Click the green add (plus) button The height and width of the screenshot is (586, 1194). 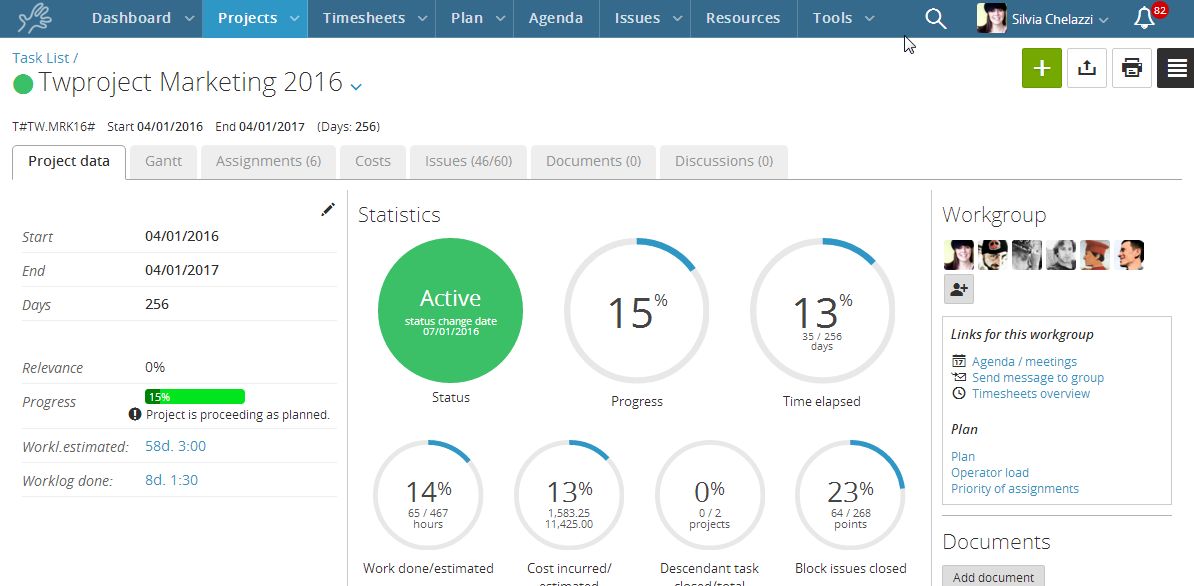point(1041,68)
